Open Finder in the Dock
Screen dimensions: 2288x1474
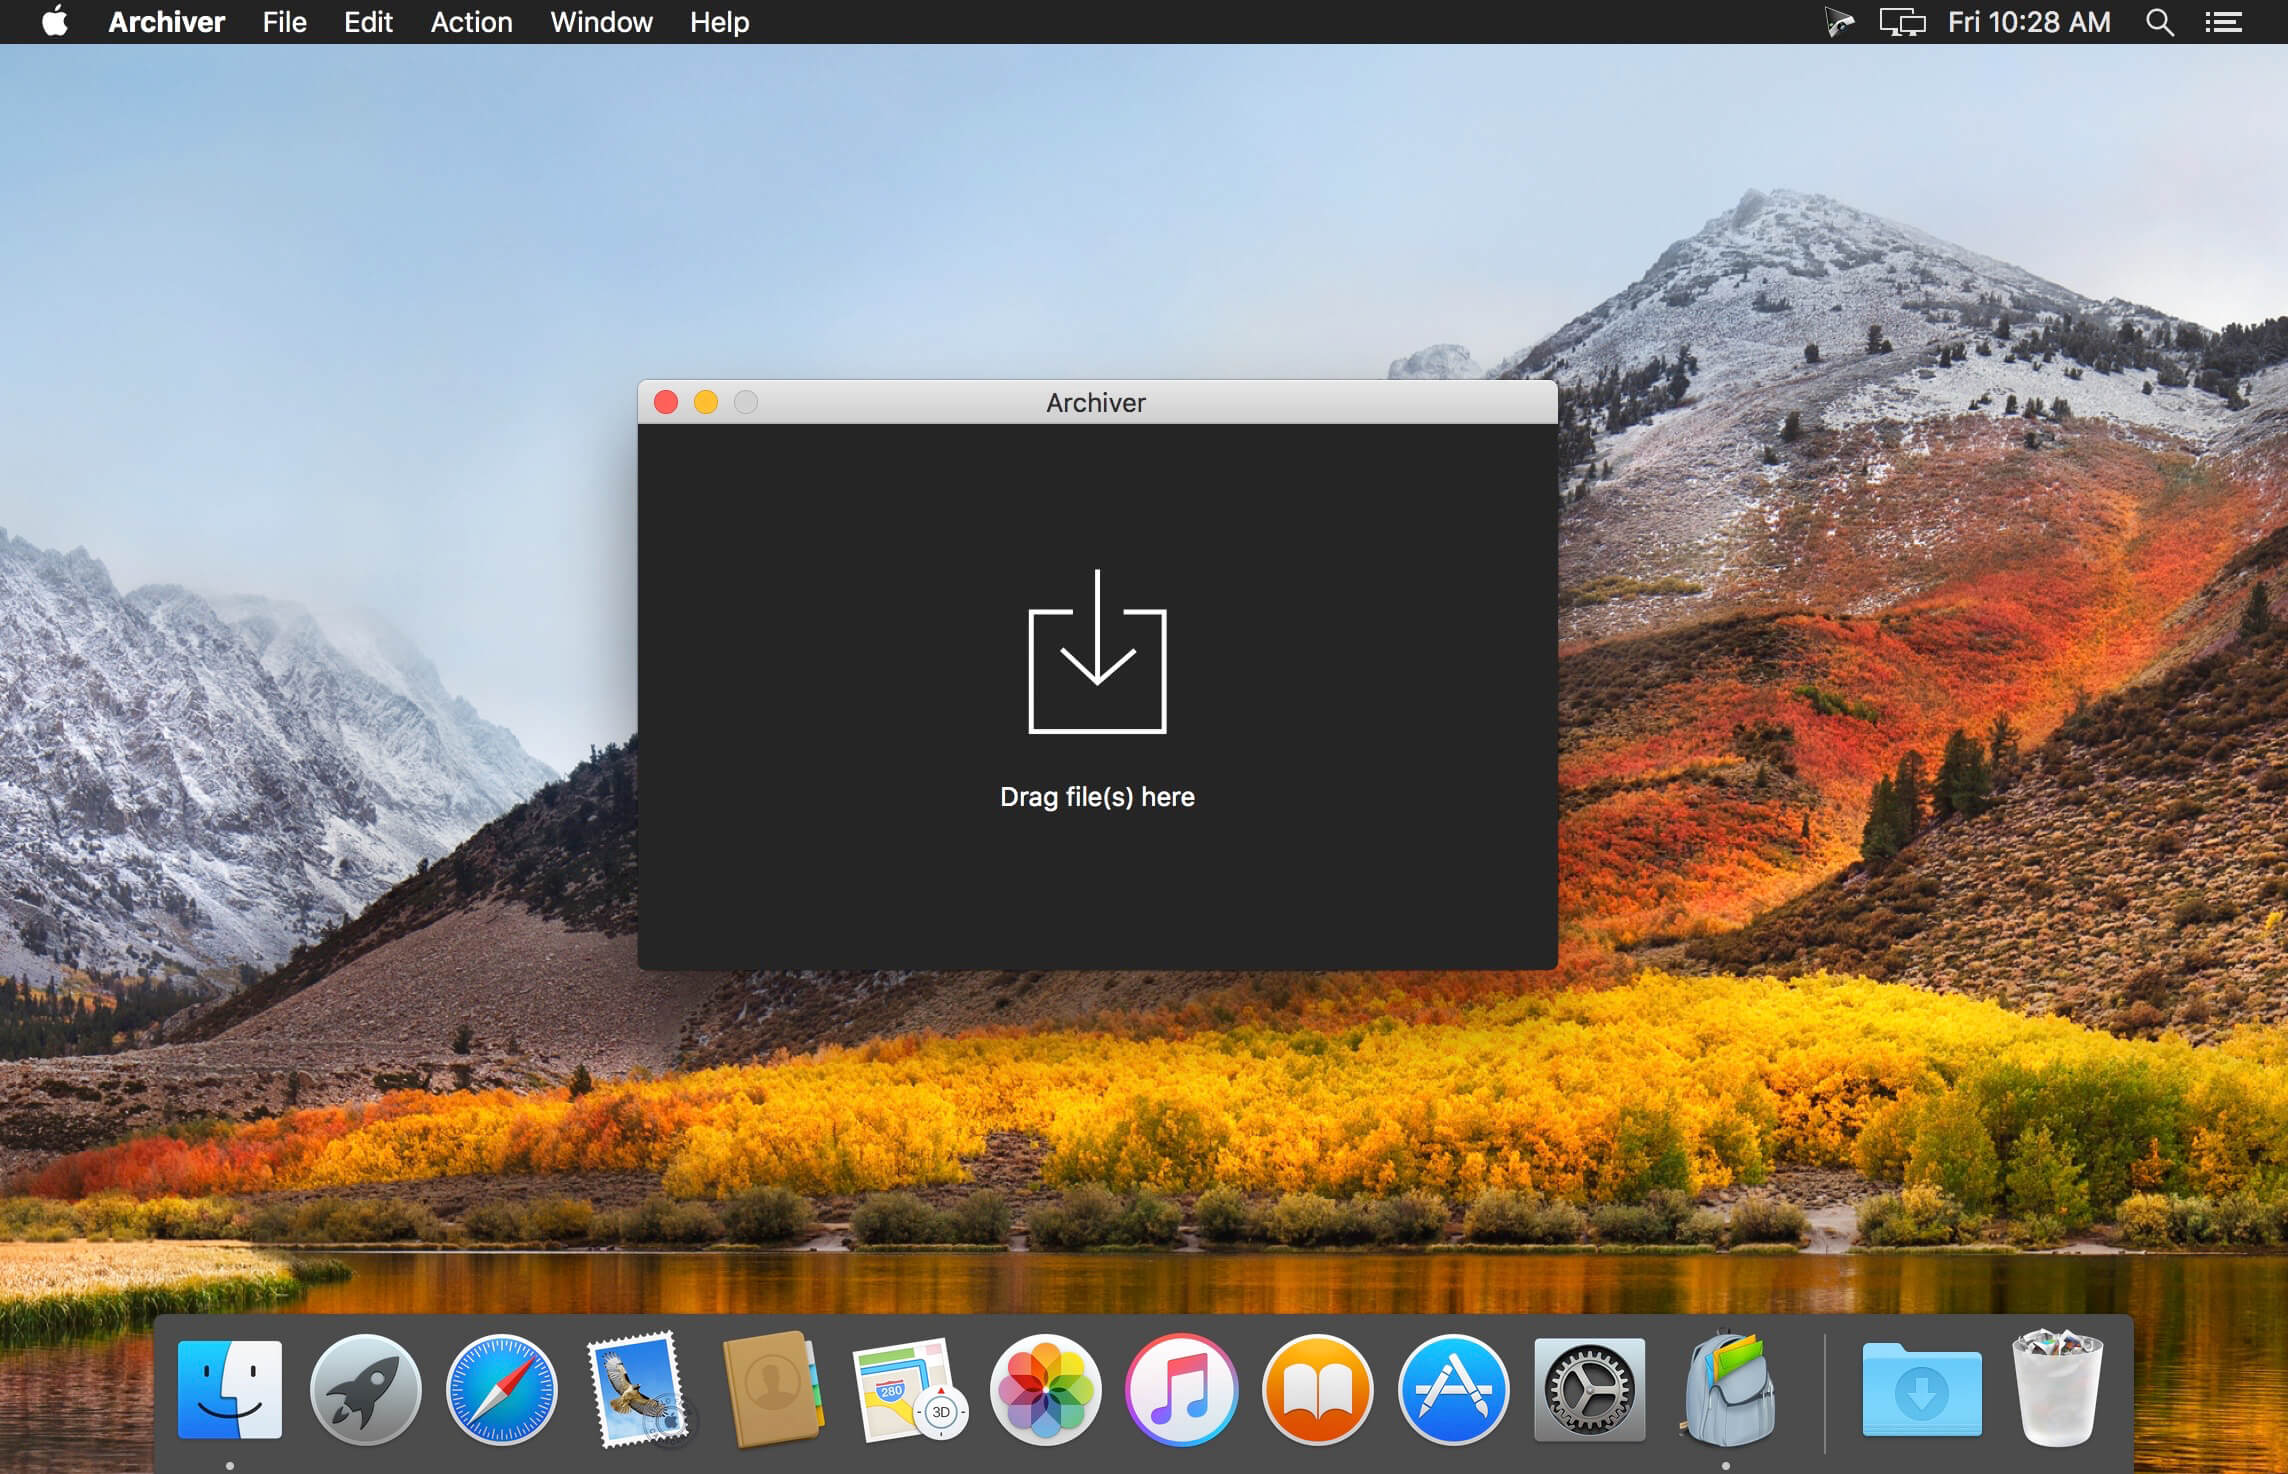pos(229,1390)
